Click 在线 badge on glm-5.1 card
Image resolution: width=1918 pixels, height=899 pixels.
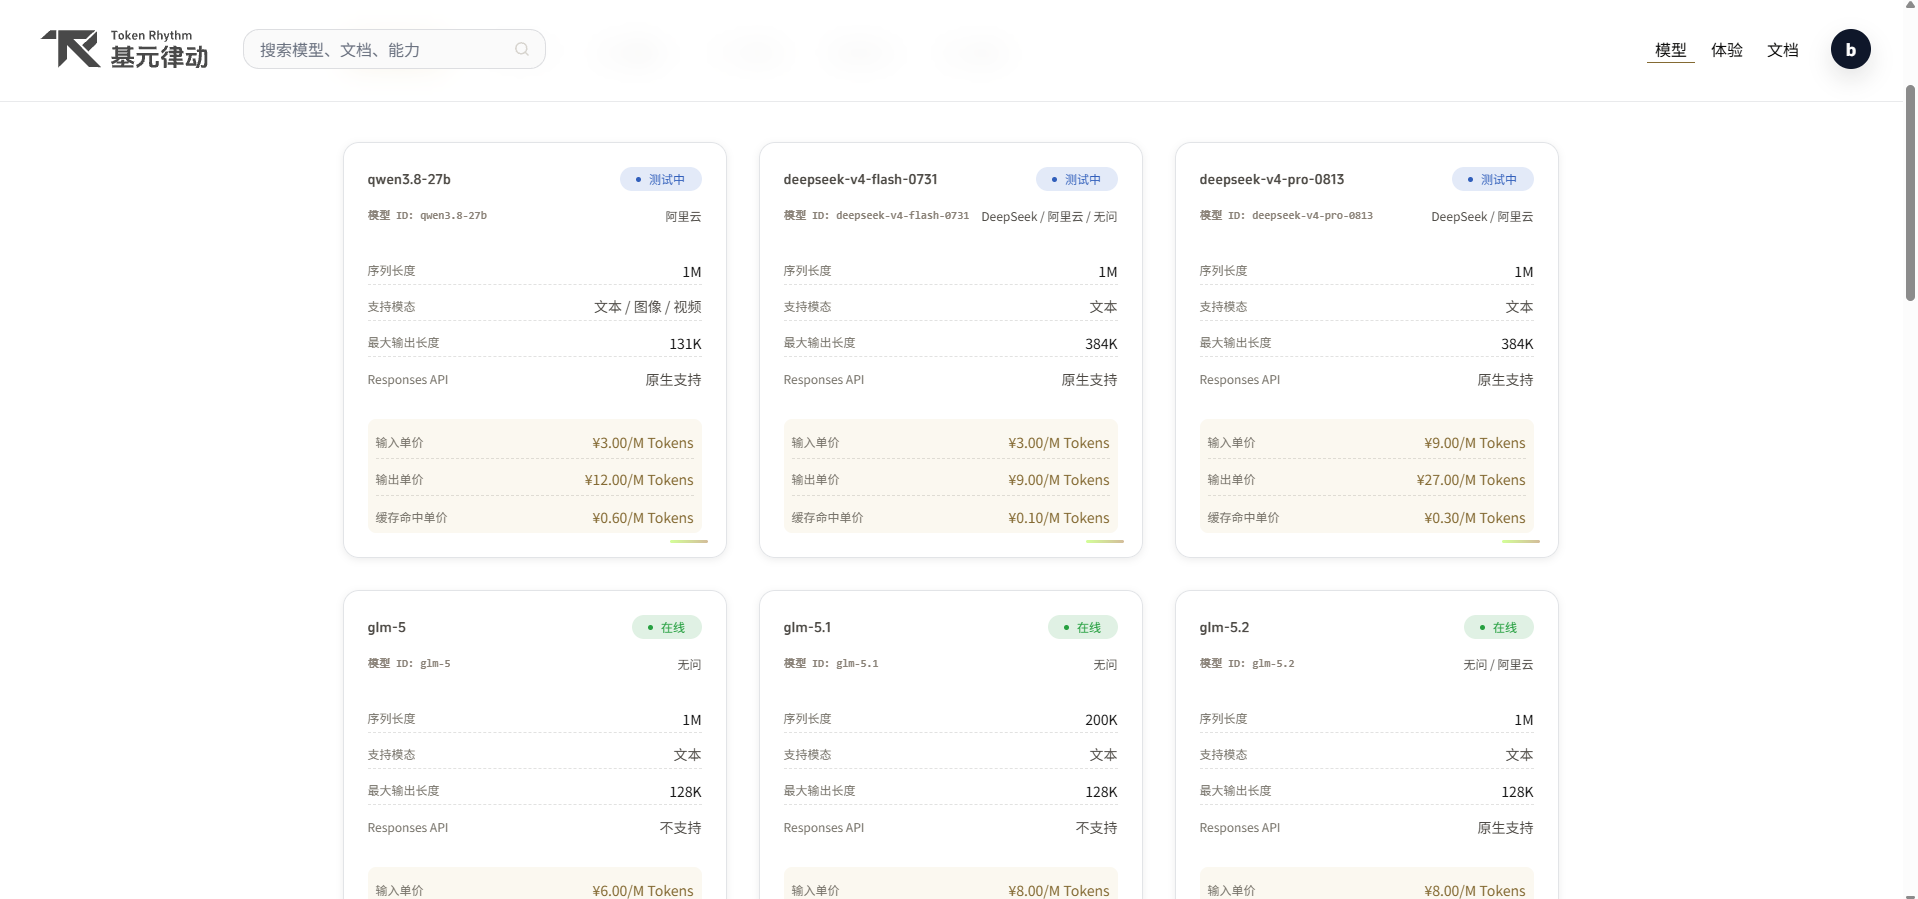click(x=1082, y=627)
